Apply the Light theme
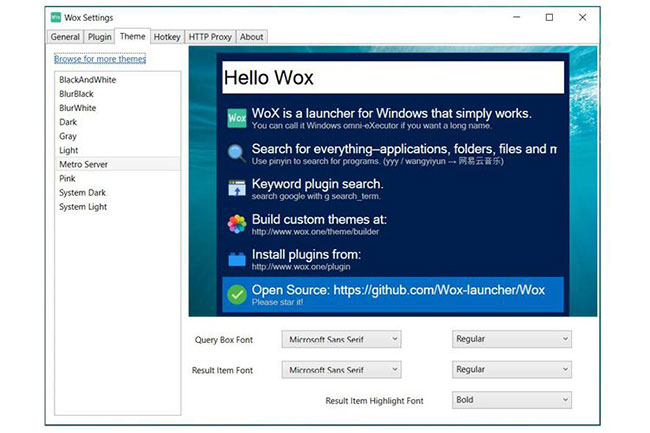 coord(118,150)
